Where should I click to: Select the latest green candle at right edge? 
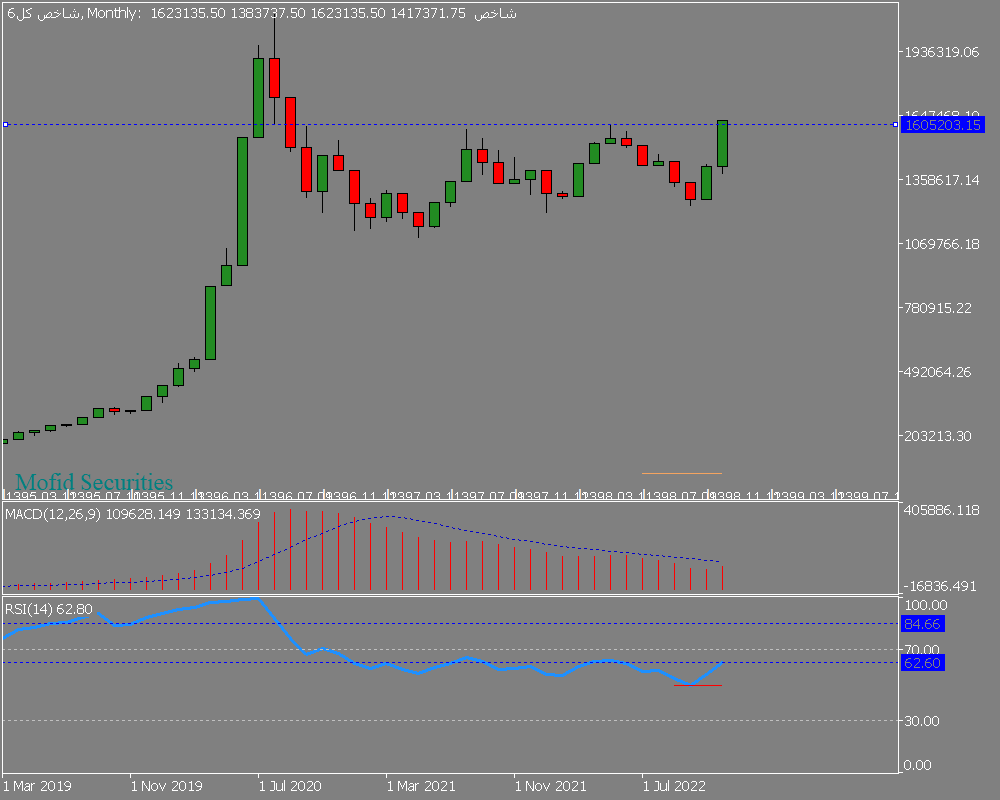(722, 143)
